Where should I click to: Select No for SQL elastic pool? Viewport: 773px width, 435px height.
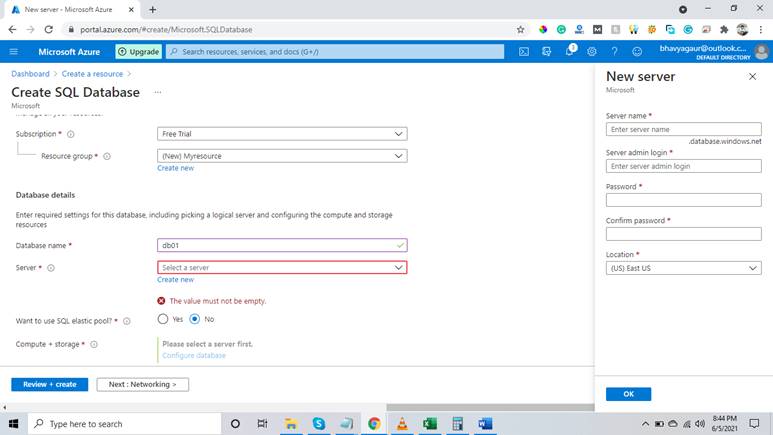195,319
